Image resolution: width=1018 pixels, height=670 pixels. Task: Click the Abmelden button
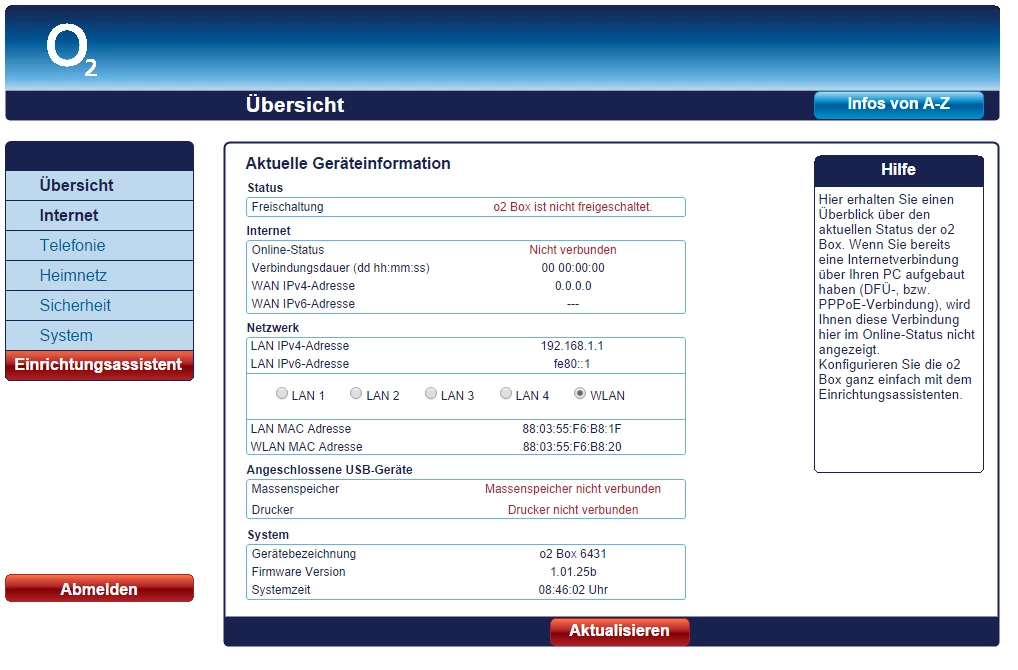click(99, 589)
